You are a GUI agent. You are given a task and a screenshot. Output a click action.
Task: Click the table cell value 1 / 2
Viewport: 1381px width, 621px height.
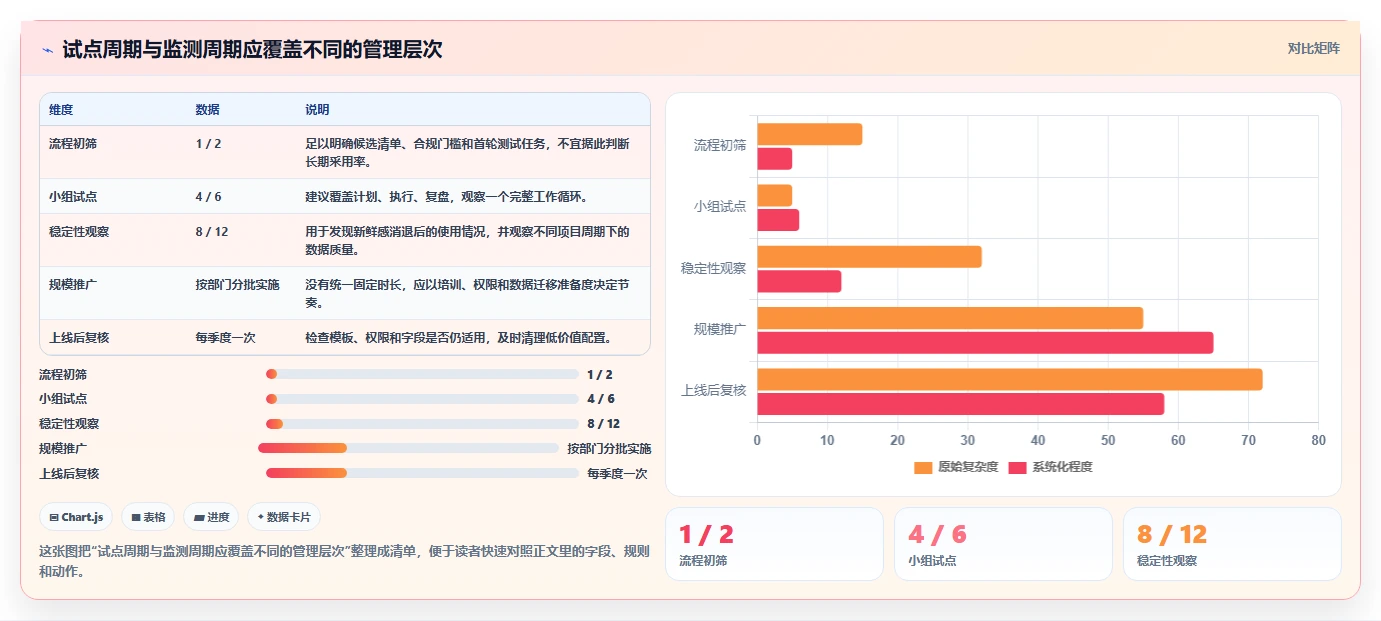[x=208, y=144]
